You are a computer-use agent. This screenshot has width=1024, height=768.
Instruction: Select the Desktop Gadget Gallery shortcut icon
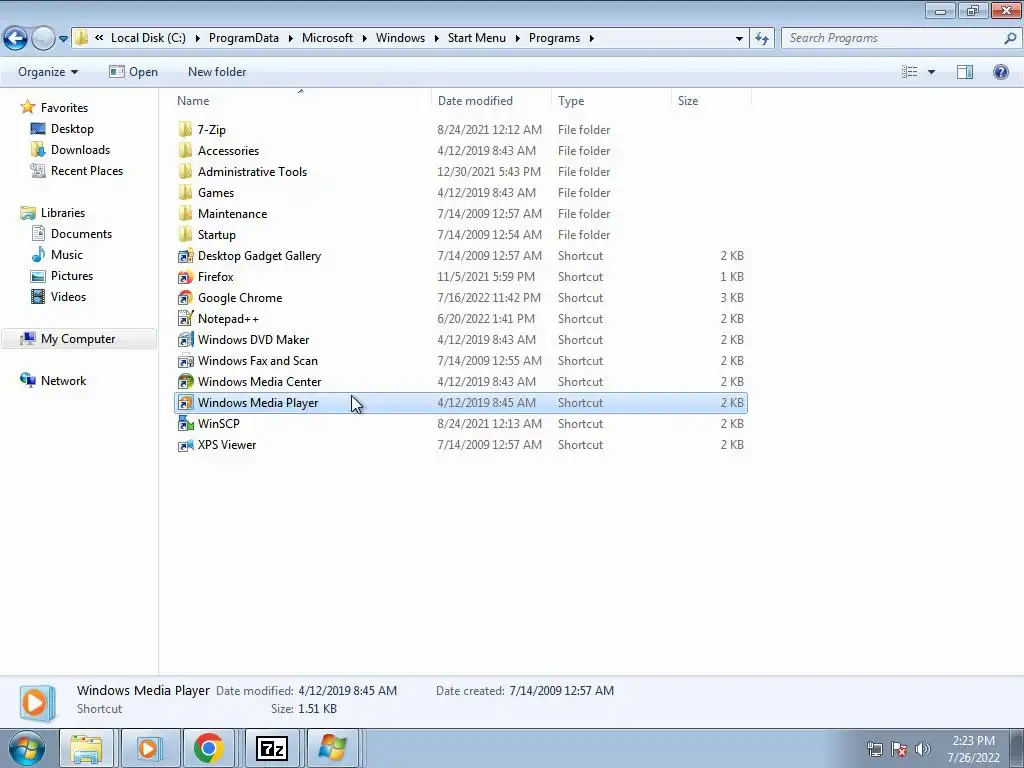(x=185, y=255)
